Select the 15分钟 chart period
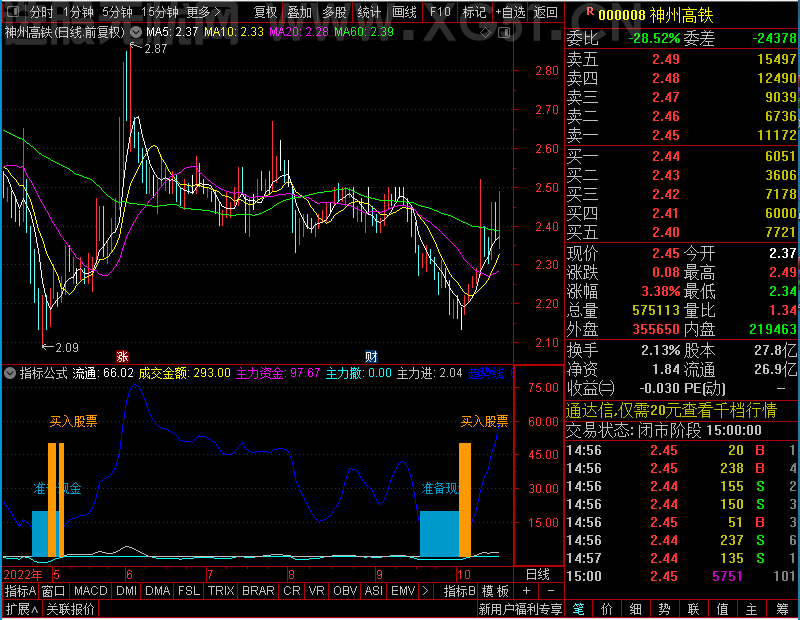The width and height of the screenshot is (800, 620). point(159,12)
